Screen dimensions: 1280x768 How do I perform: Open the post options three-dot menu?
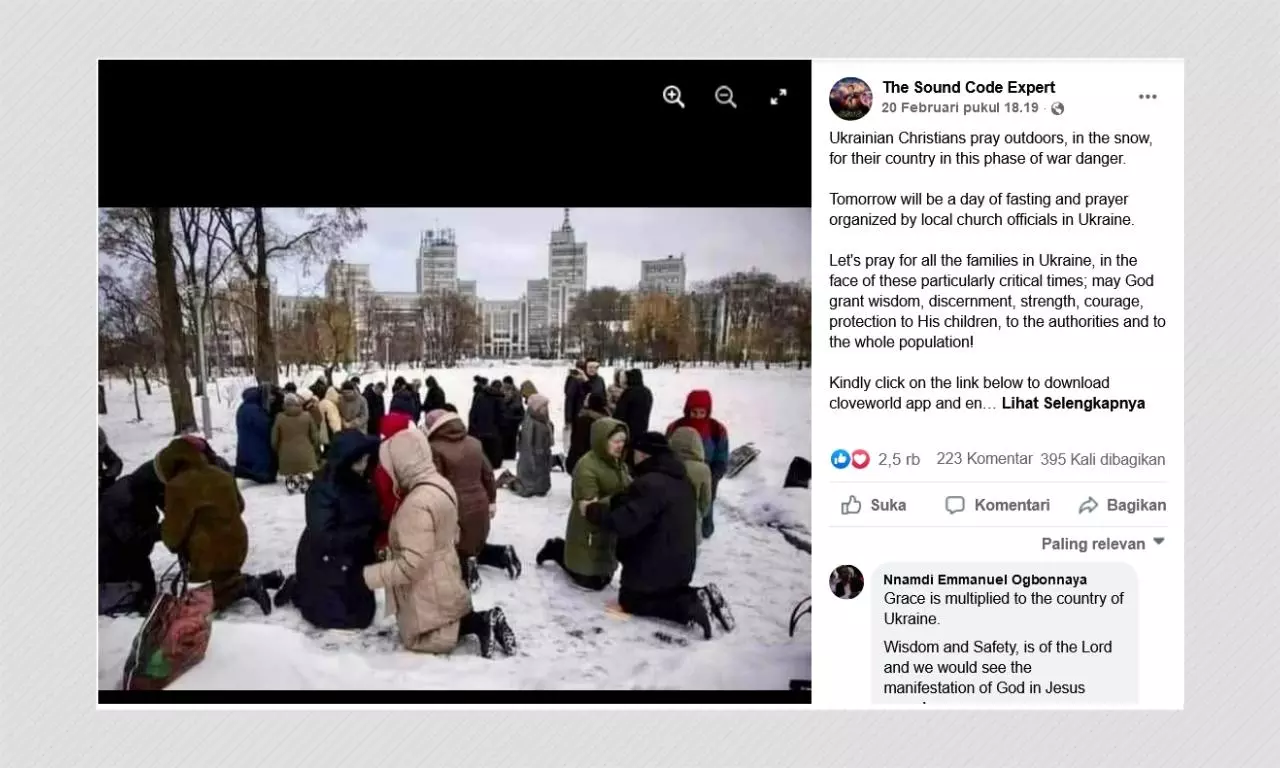[x=1147, y=97]
